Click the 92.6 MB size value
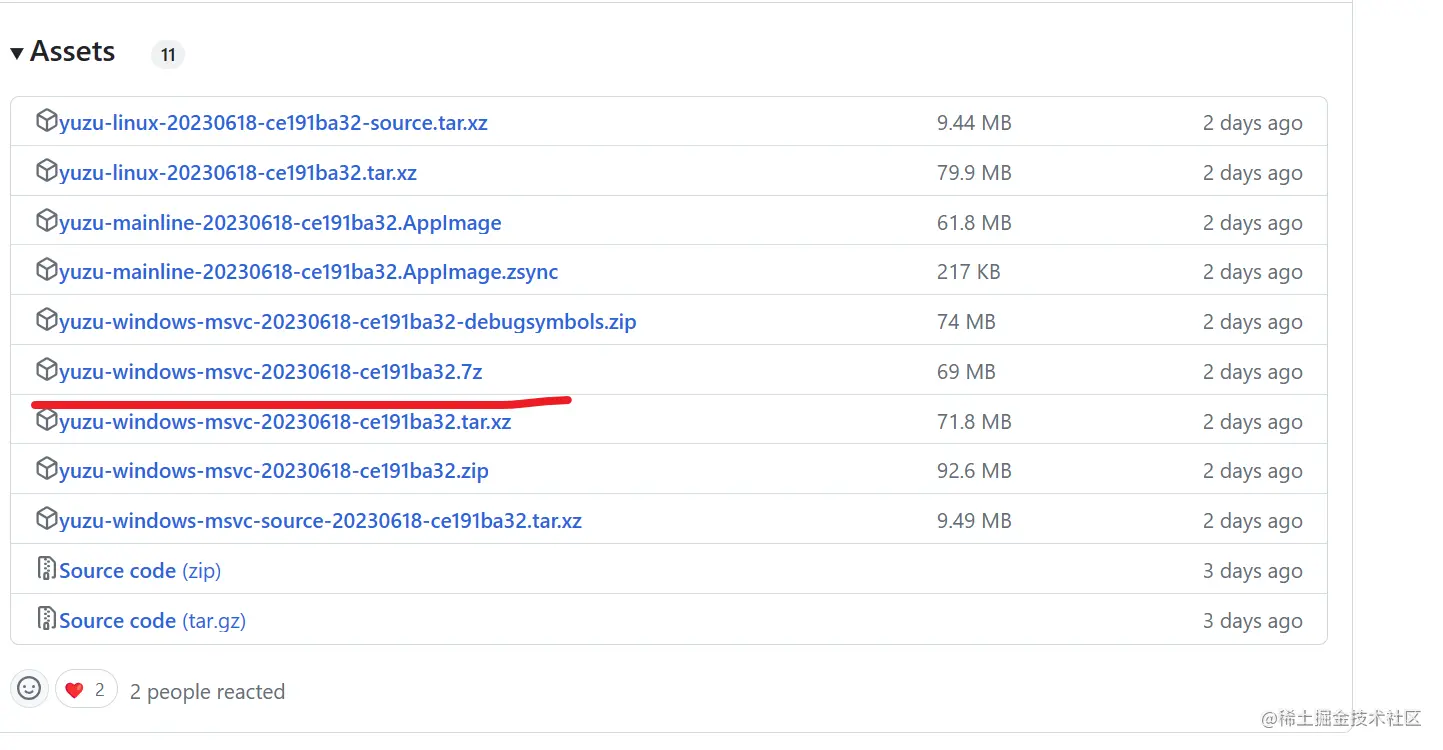1443x750 pixels. coord(974,471)
